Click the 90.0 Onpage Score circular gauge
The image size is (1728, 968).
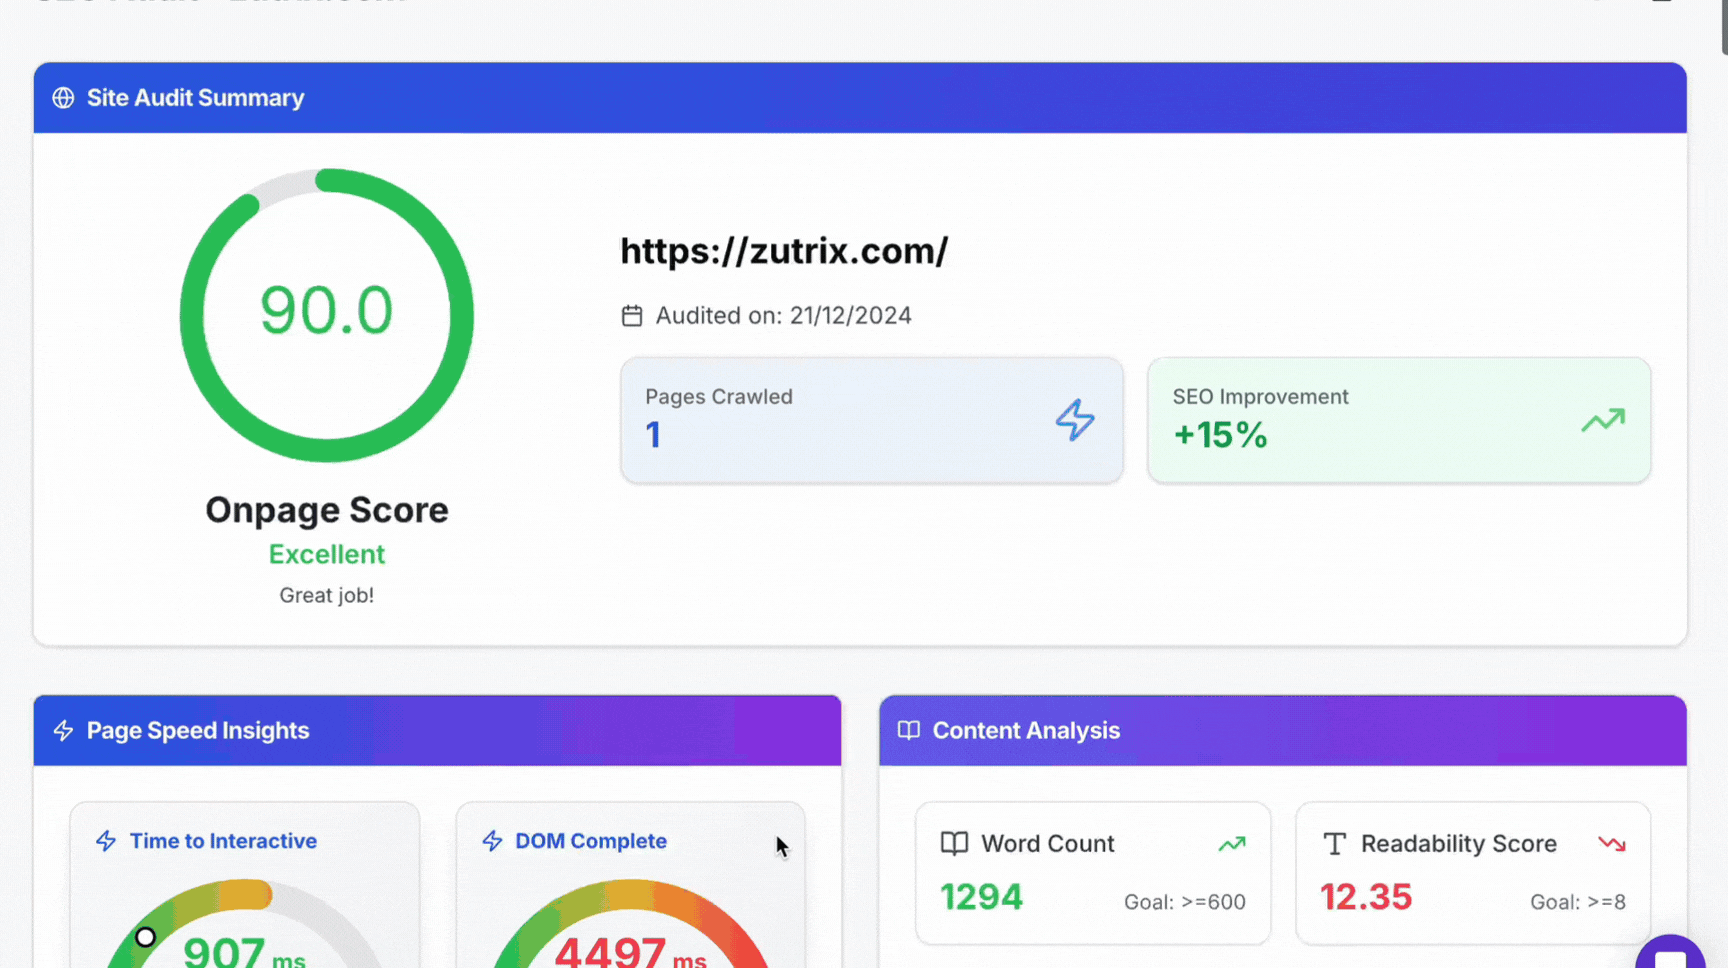[x=327, y=315]
